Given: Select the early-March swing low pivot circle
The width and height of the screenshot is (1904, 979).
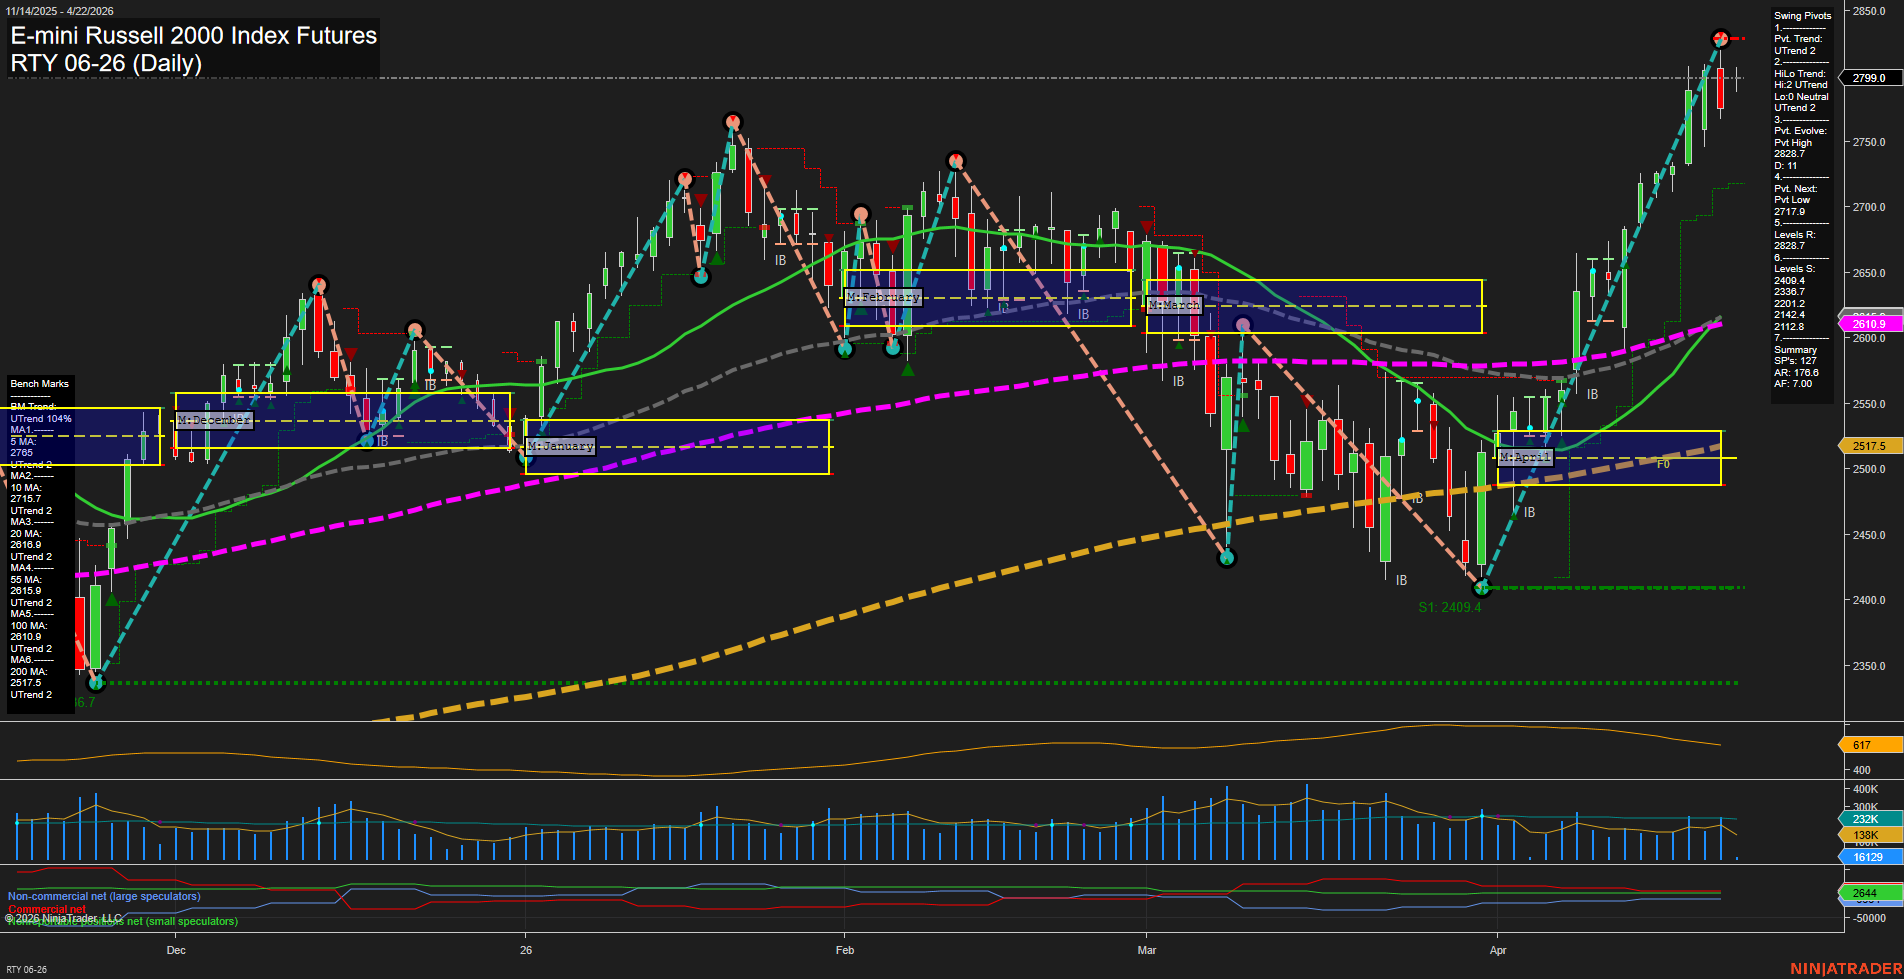Looking at the screenshot, I should tap(1227, 557).
